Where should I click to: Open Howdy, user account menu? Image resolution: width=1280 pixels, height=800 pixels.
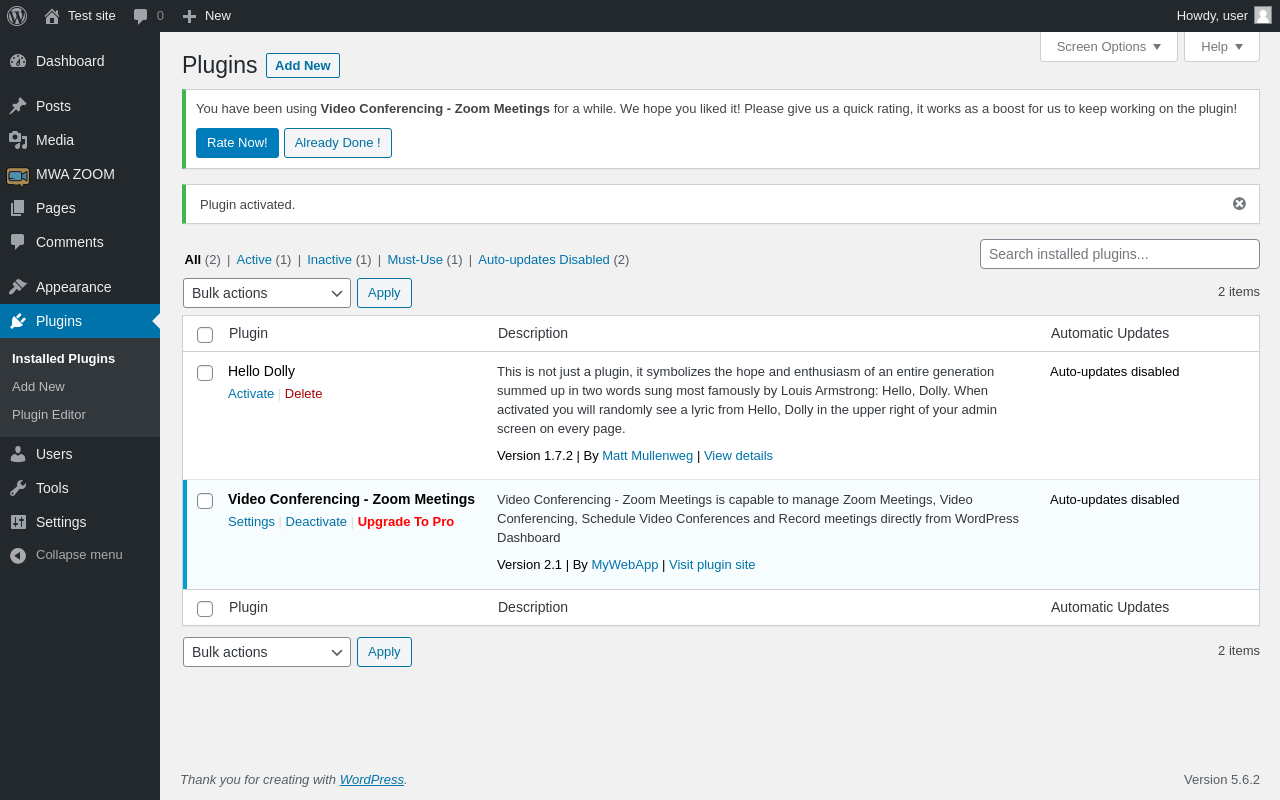tap(1224, 16)
